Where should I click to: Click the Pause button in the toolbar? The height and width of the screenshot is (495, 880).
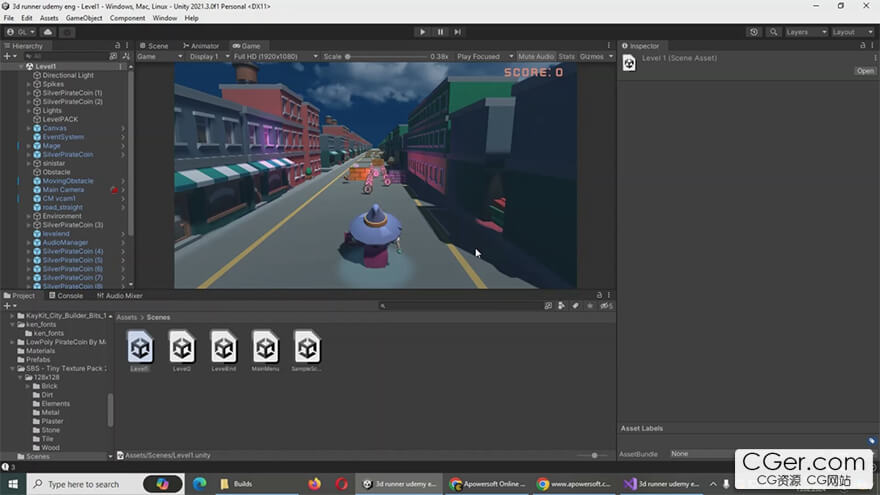[440, 32]
